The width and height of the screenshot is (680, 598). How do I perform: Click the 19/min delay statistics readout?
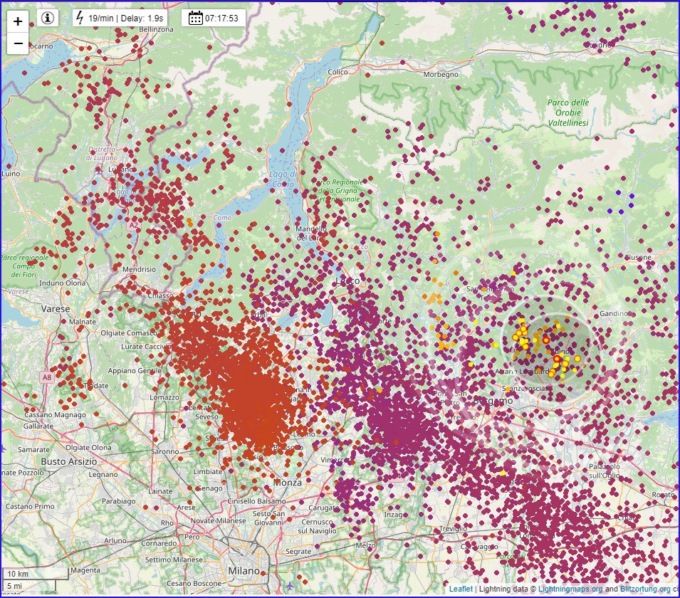pyautogui.click(x=129, y=17)
